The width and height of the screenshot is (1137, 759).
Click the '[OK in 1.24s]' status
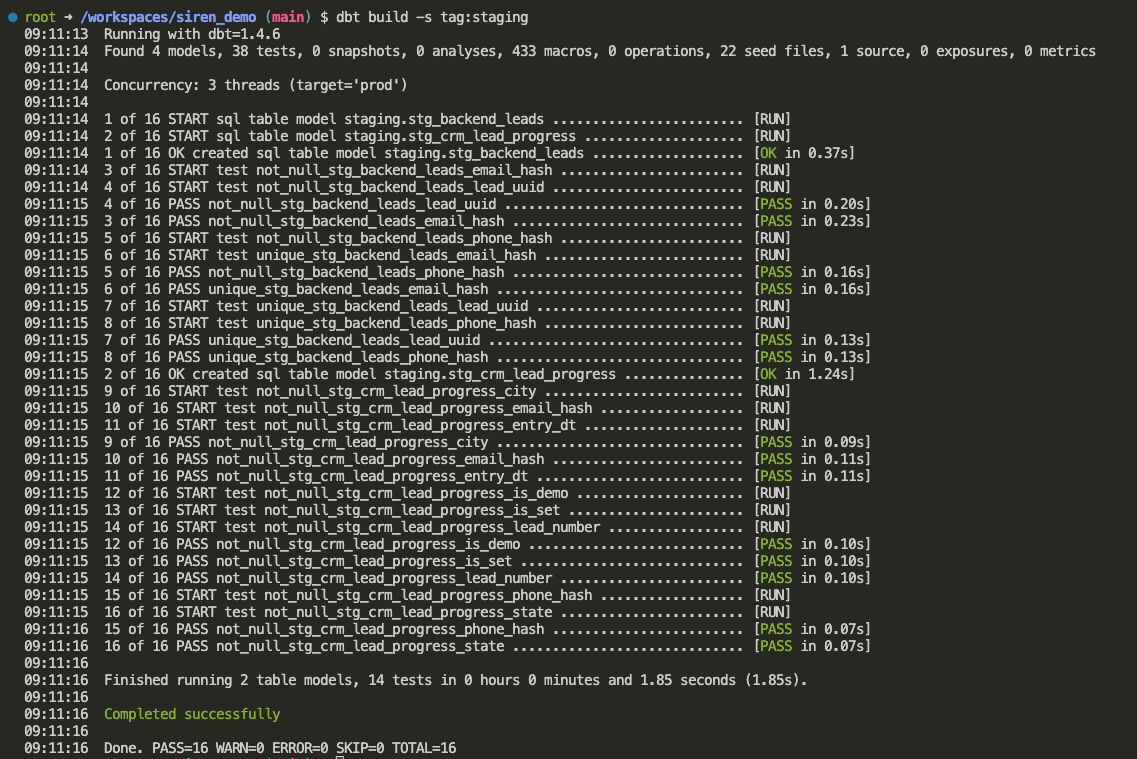click(x=804, y=374)
